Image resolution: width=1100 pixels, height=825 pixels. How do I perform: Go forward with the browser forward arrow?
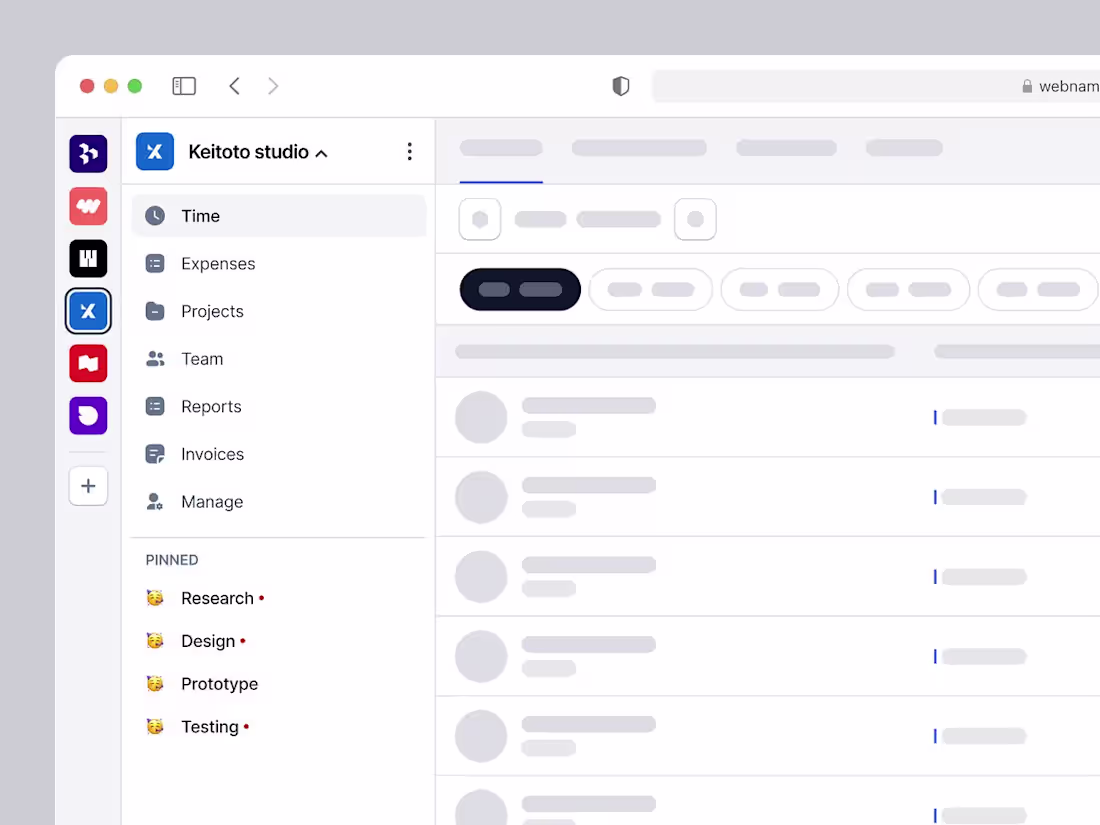[x=273, y=86]
